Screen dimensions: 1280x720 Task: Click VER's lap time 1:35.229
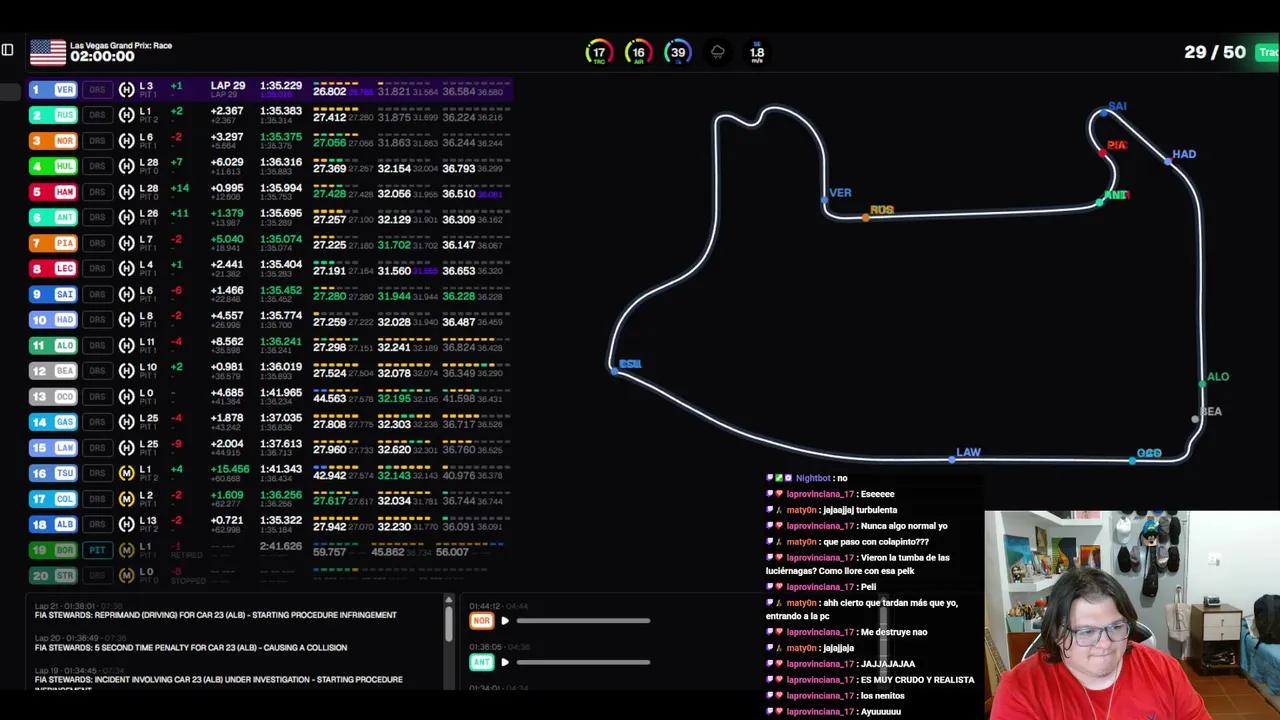pyautogui.click(x=281, y=86)
